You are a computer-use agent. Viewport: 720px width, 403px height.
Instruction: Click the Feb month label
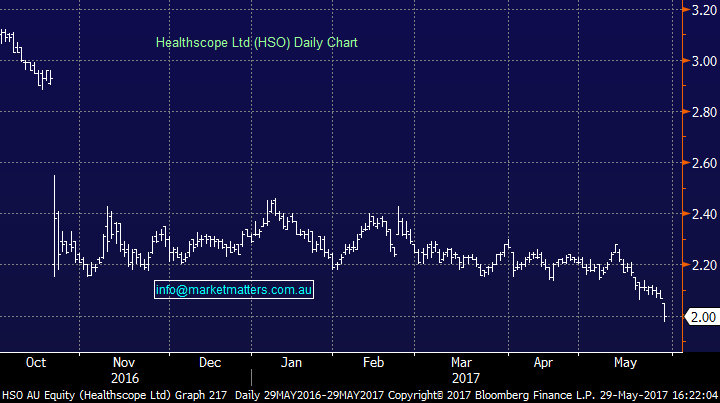click(373, 363)
